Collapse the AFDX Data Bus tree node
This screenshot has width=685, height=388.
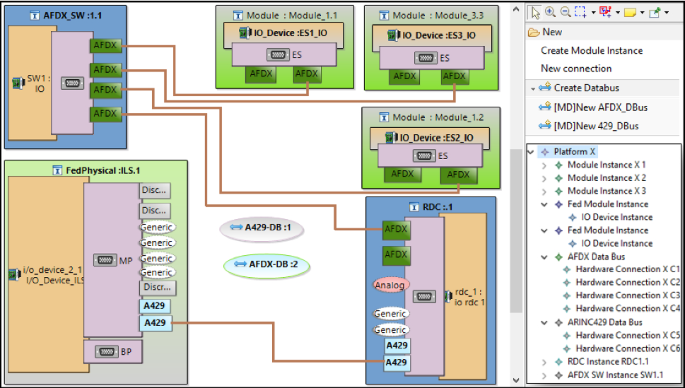(x=544, y=257)
